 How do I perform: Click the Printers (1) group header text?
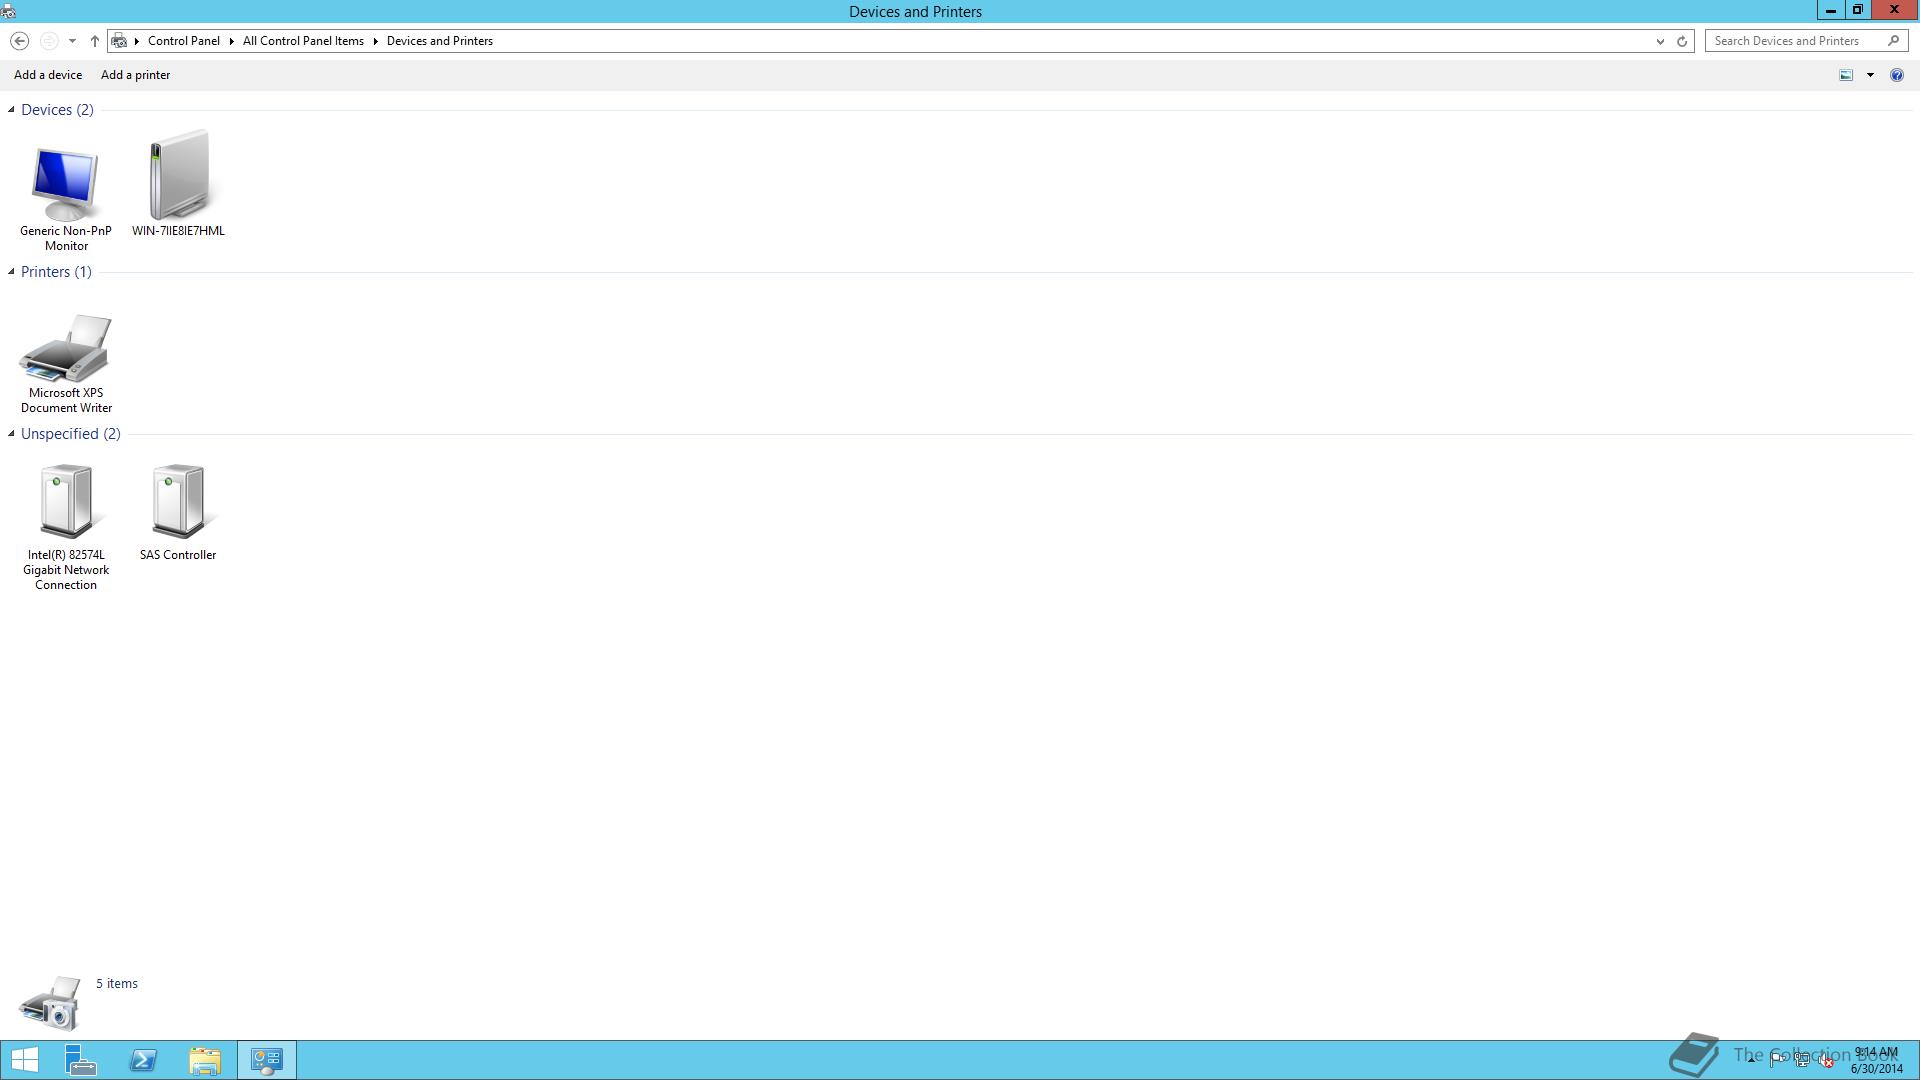pos(56,272)
